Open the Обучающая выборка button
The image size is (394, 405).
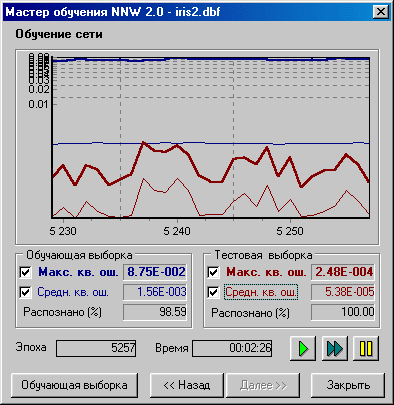pyautogui.click(x=74, y=385)
